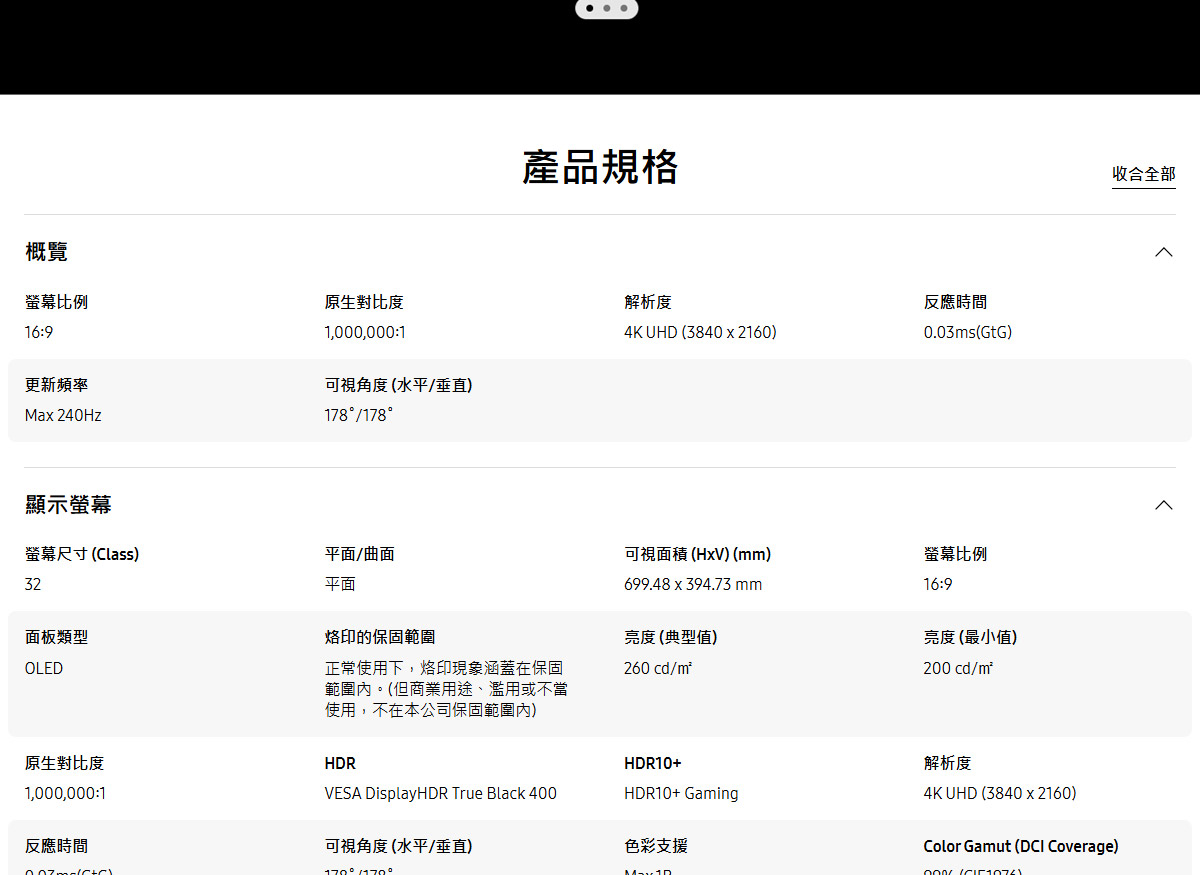Click the 產品規格 page title

pyautogui.click(x=600, y=167)
